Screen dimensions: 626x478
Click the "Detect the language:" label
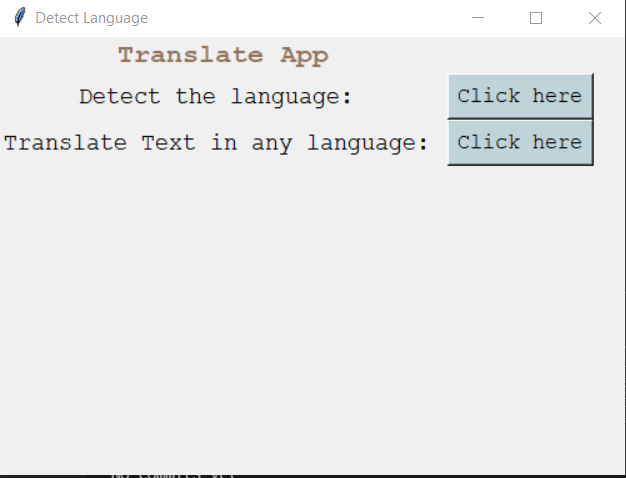[215, 97]
